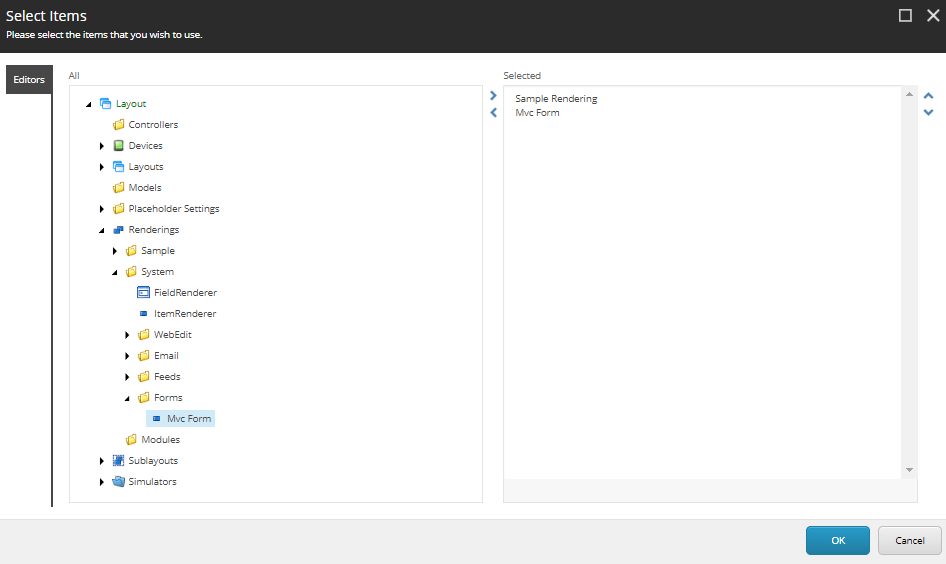The width and height of the screenshot is (946, 564).
Task: Remove selected item with left arrow
Action: (494, 112)
